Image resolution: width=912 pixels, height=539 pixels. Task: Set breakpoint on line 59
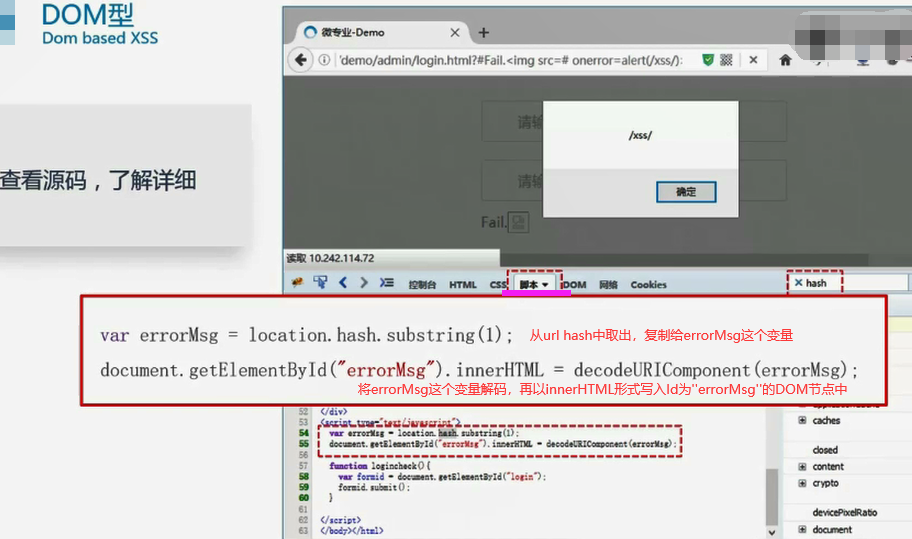tap(304, 487)
